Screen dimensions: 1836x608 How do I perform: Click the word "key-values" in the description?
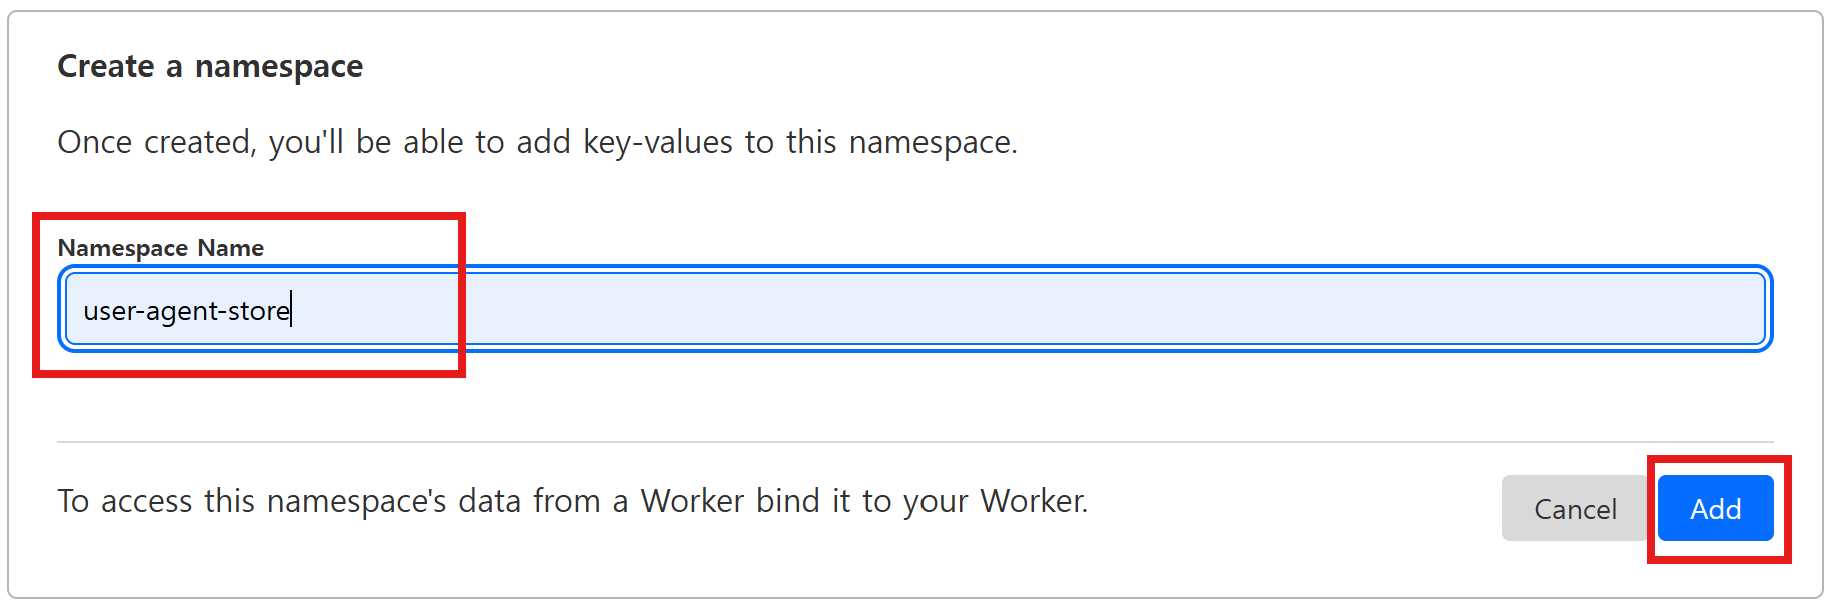click(658, 143)
